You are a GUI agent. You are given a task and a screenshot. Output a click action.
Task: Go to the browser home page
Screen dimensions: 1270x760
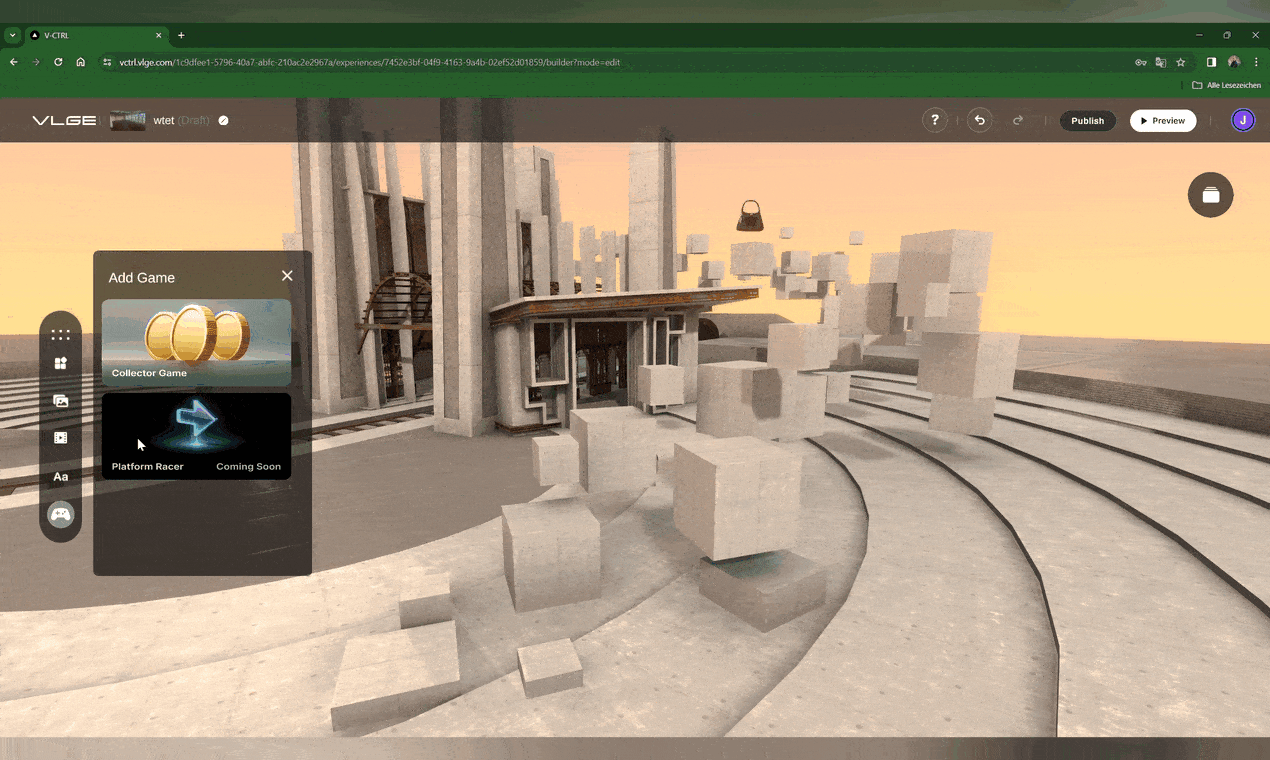pos(81,62)
